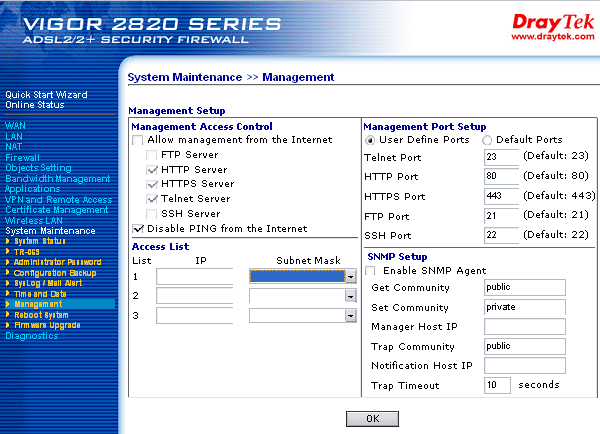Click the Set Community field
600x434 pixels.
(x=525, y=307)
